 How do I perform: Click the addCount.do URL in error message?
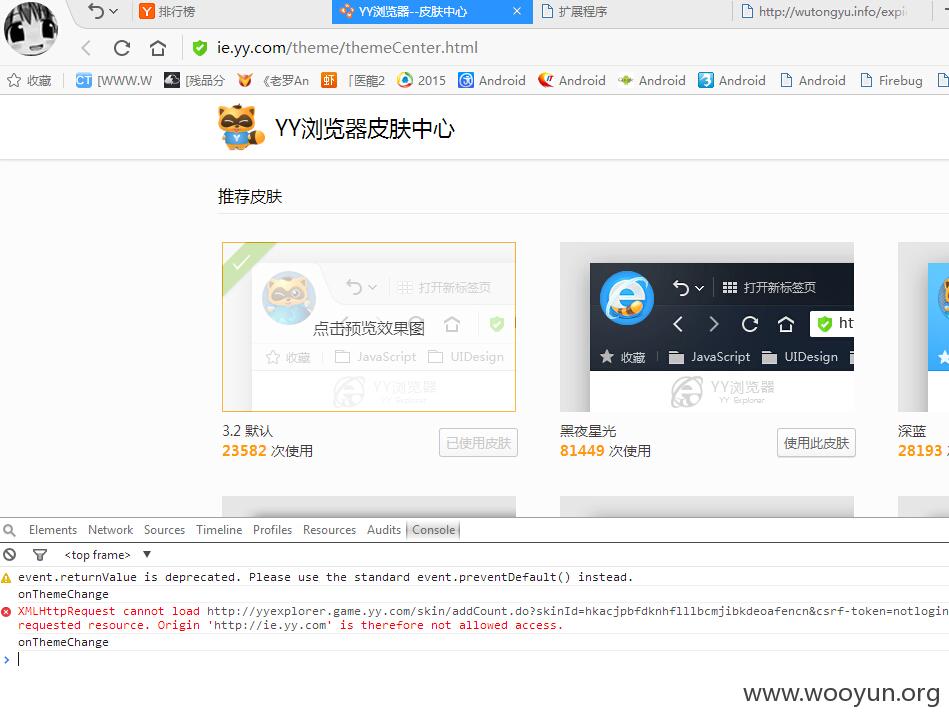[x=577, y=611]
